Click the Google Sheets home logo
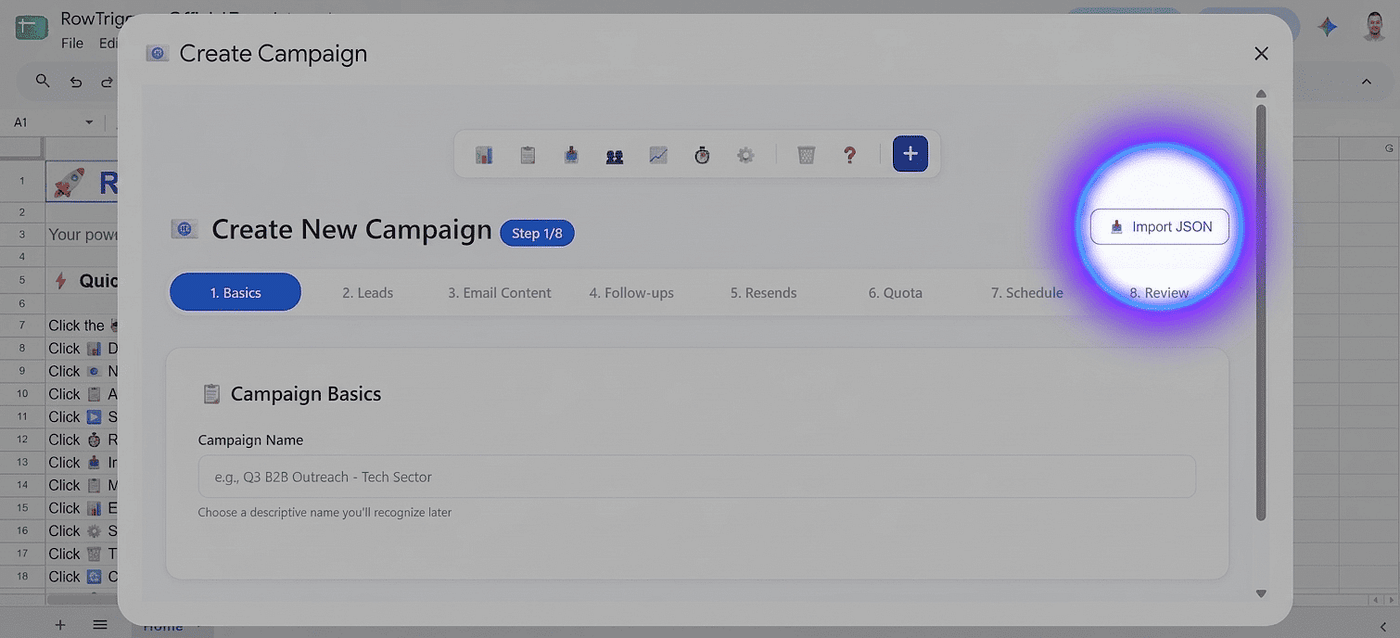This screenshot has width=1400, height=638. click(x=31, y=28)
